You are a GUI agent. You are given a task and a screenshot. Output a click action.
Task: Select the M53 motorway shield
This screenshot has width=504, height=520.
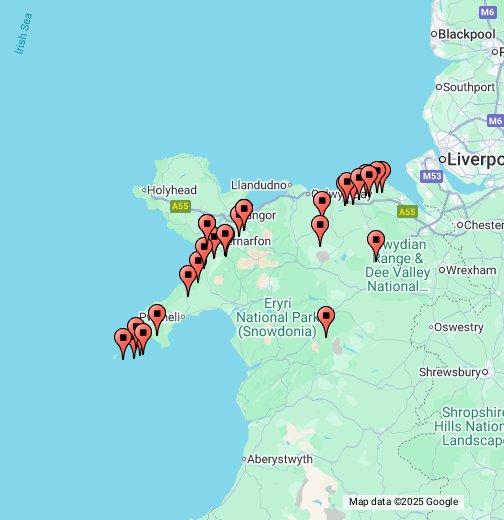coord(432,176)
